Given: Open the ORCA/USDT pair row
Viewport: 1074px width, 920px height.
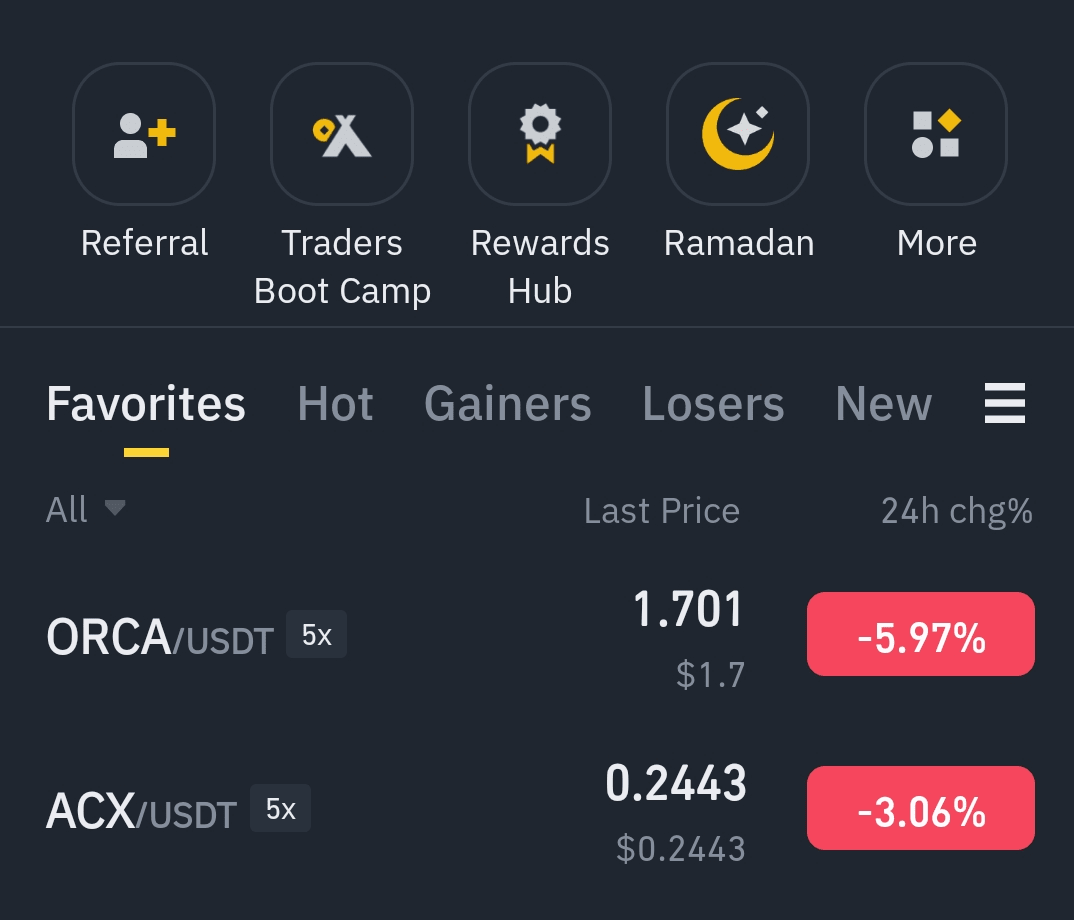Looking at the screenshot, I should click(160, 637).
